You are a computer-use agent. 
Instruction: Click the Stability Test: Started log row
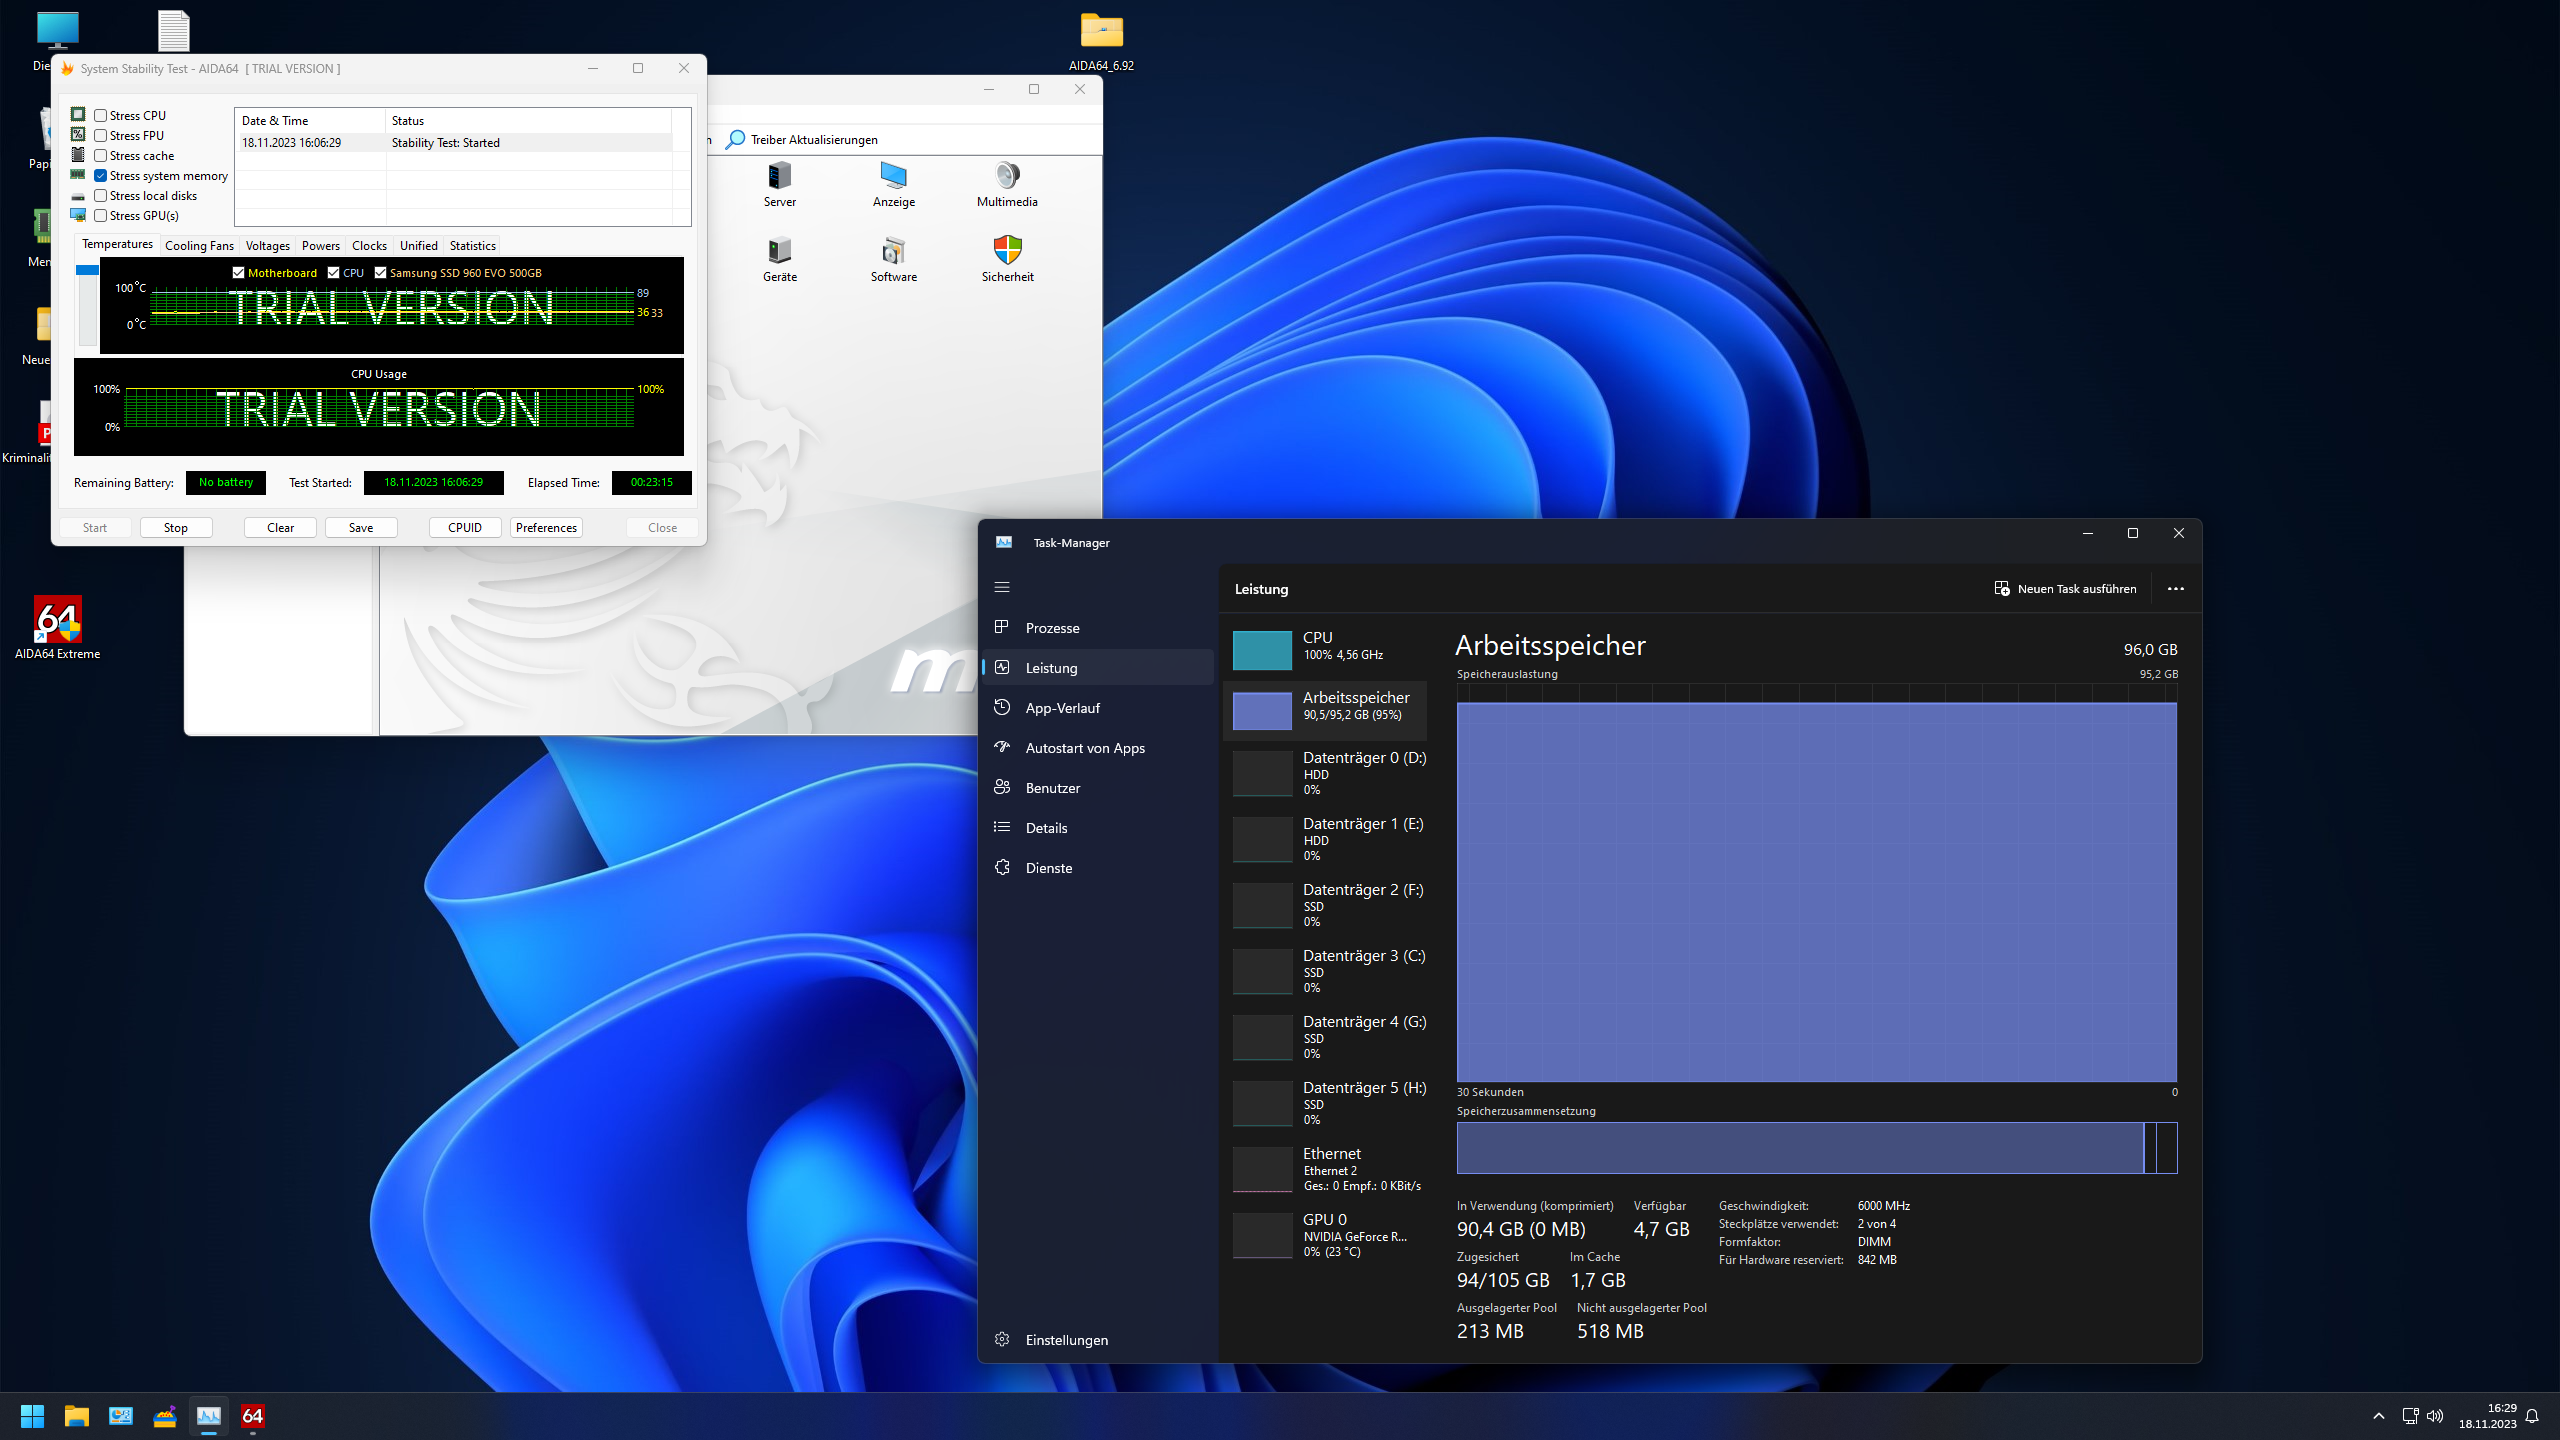point(455,143)
